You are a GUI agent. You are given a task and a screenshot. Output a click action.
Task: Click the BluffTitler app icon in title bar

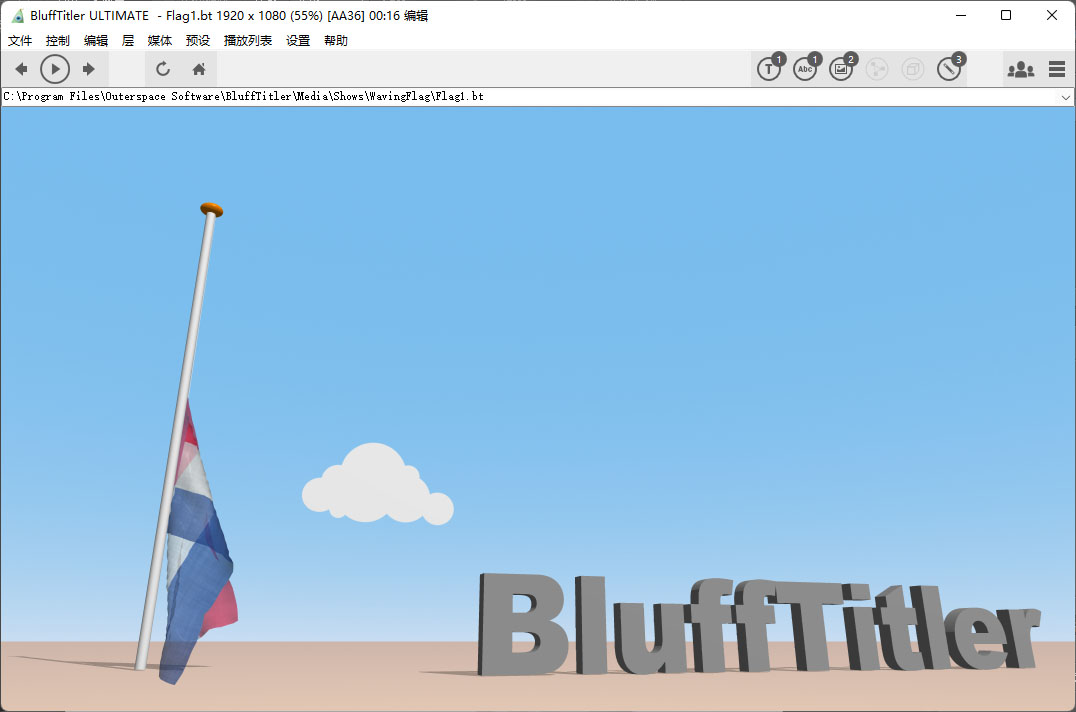tap(18, 15)
